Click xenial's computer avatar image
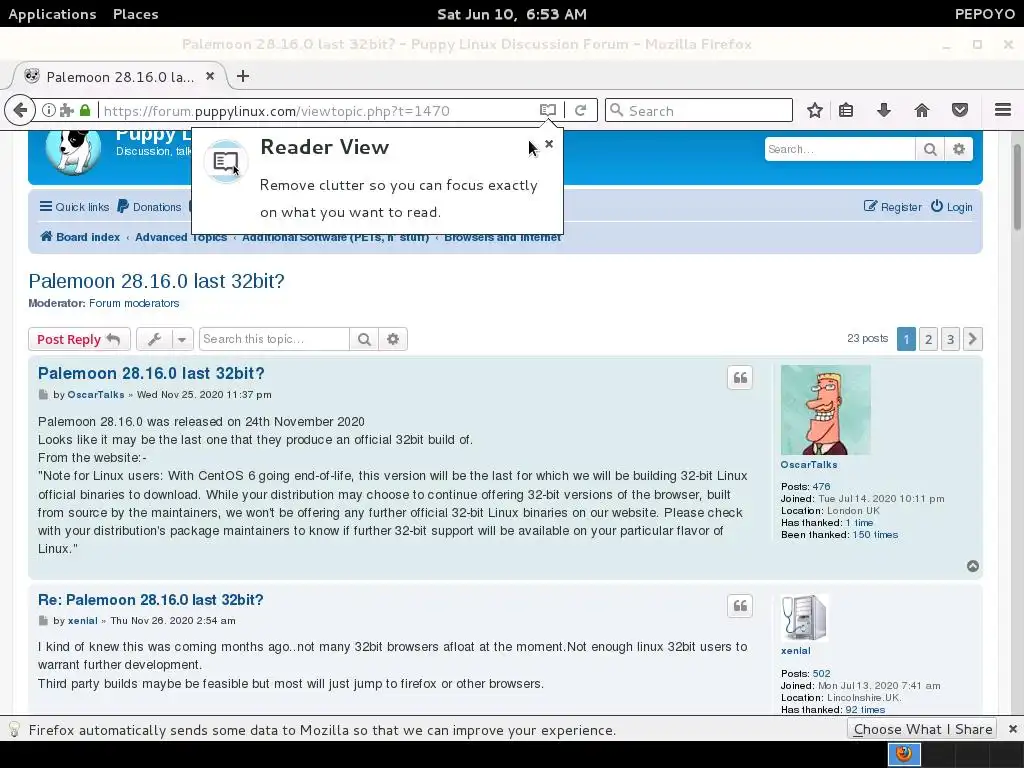 pyautogui.click(x=805, y=618)
